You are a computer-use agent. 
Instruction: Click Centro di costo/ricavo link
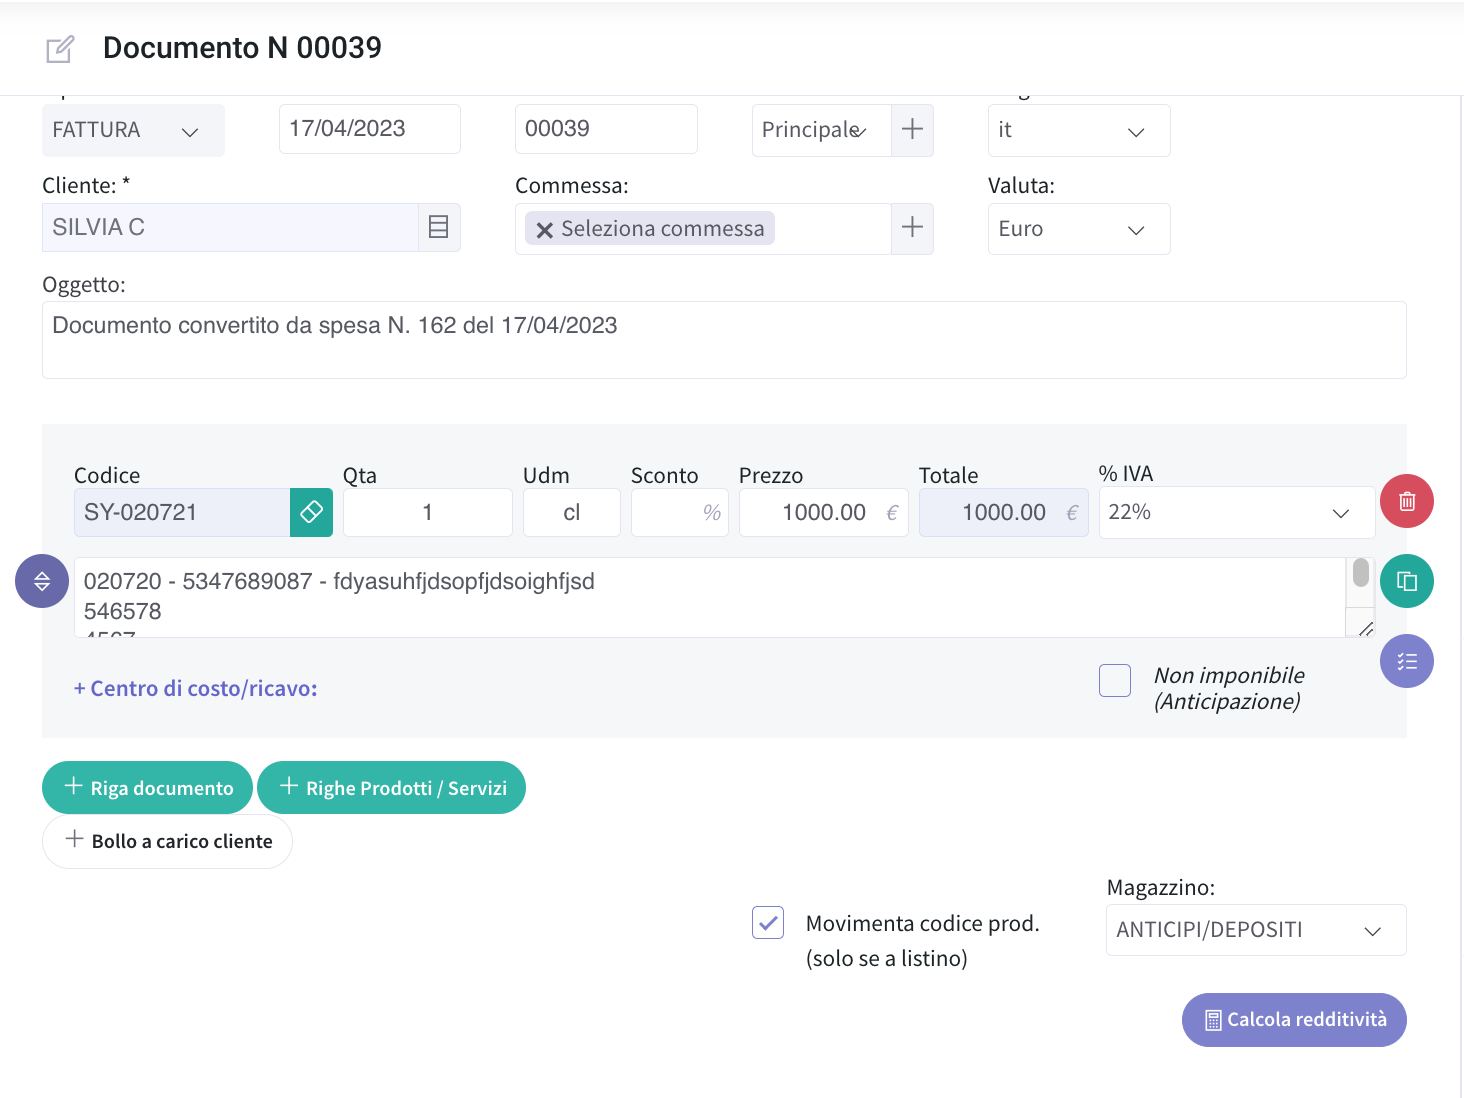[196, 689]
